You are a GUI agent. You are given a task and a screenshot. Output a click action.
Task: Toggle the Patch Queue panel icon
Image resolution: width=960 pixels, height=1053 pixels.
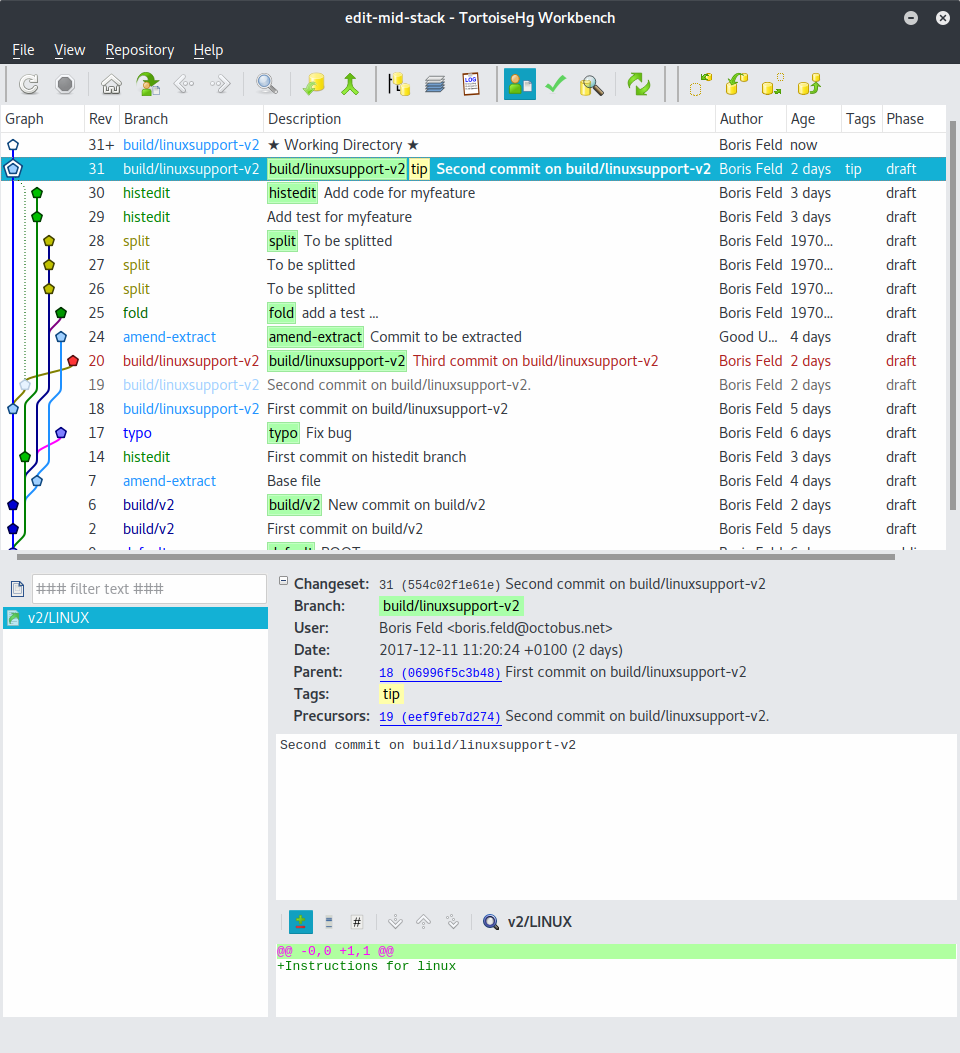click(435, 85)
